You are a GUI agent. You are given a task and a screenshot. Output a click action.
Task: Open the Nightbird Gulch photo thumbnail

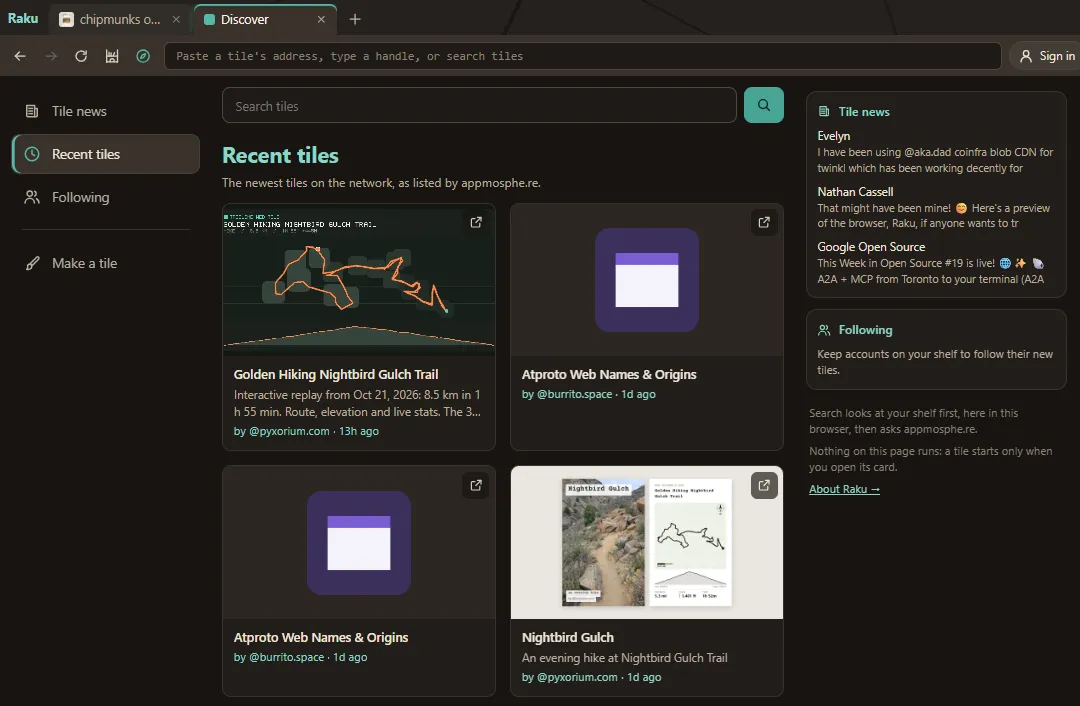(647, 543)
